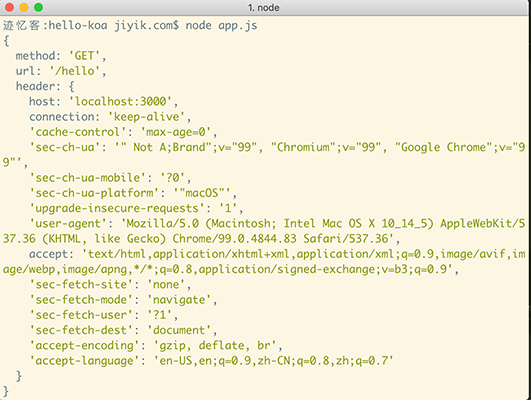Select the method: 'GET' line
531x400 pixels.
tap(61, 56)
